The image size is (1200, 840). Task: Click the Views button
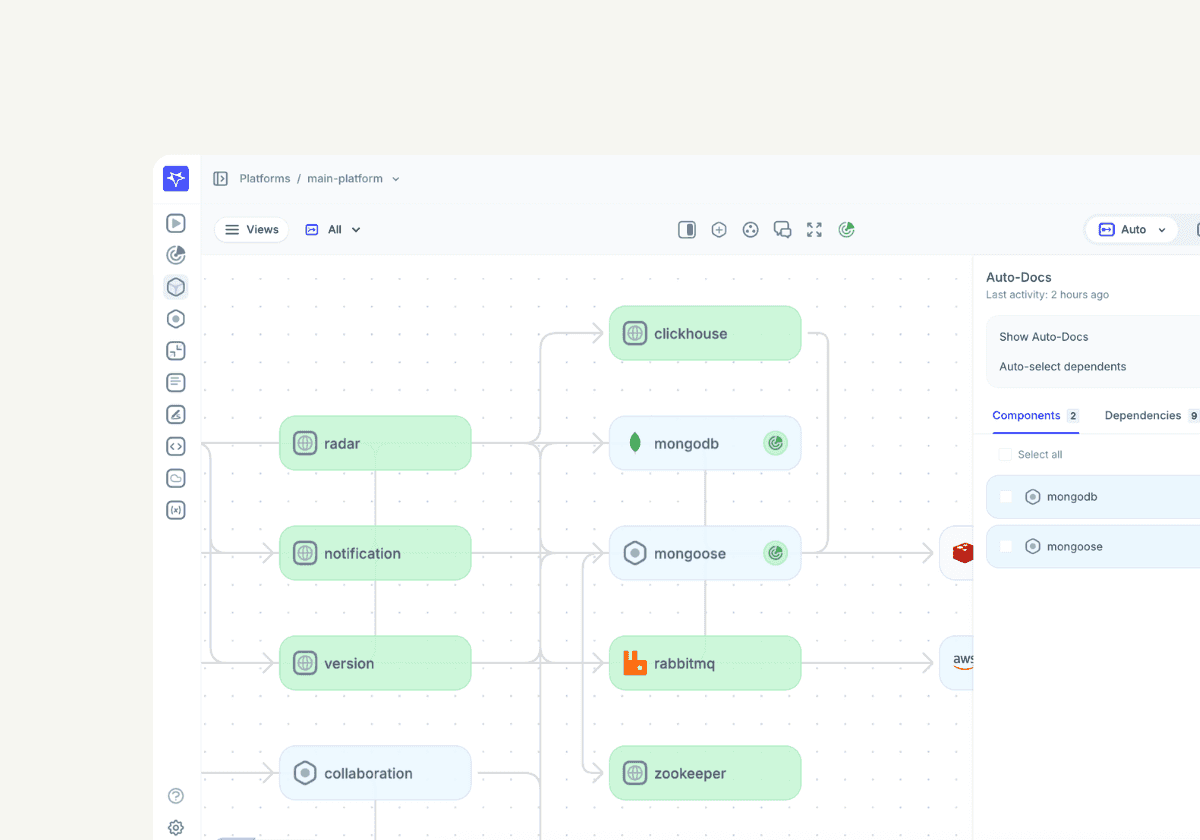[252, 230]
